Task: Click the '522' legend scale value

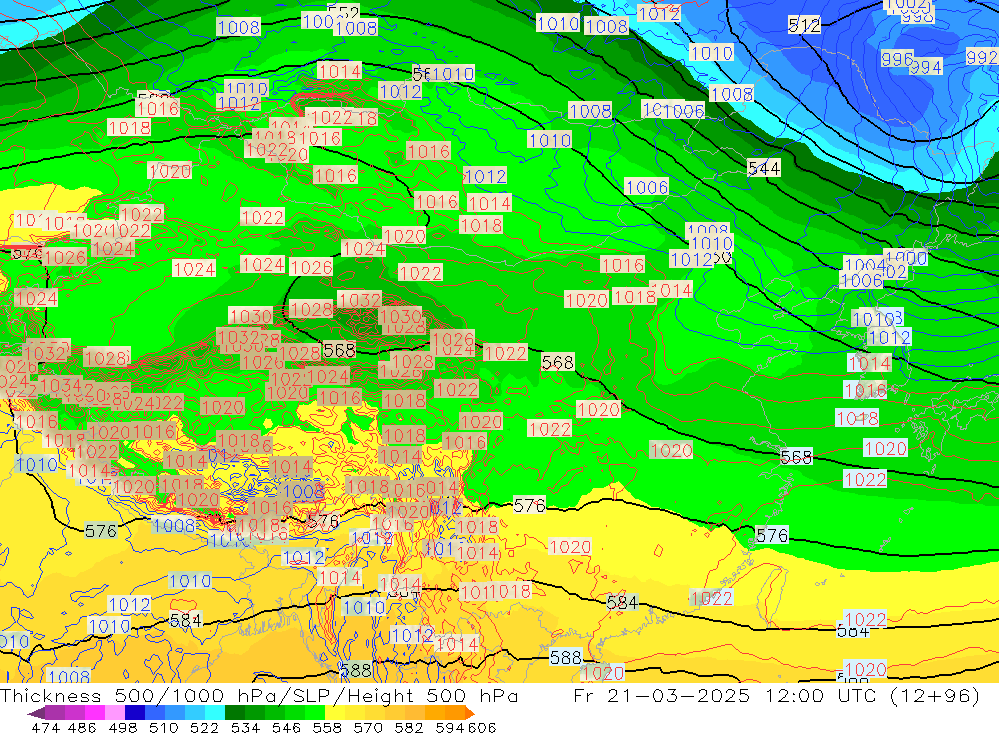Action: click(205, 727)
